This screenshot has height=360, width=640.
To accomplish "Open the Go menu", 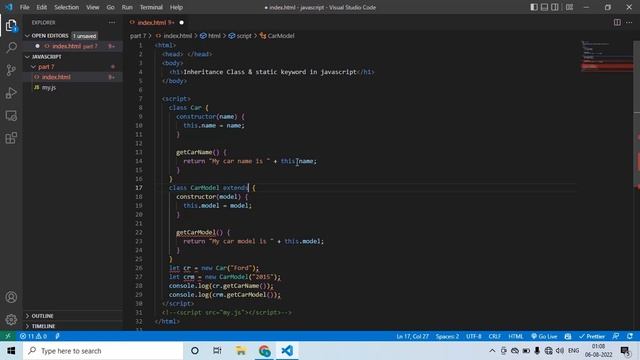I will 110,7.
